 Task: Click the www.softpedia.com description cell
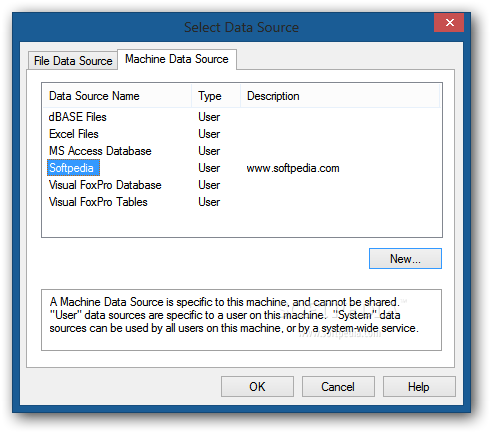[x=293, y=168]
